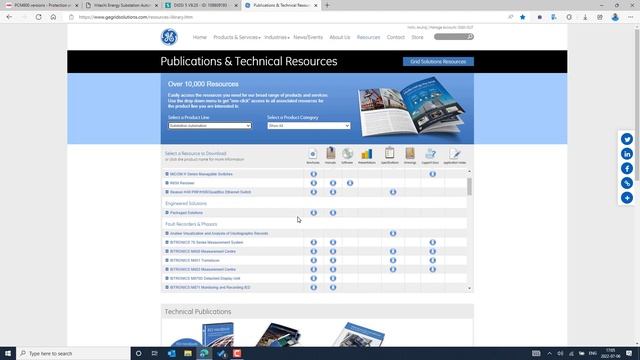Share page on Facebook
The image size is (640, 360).
point(627,169)
